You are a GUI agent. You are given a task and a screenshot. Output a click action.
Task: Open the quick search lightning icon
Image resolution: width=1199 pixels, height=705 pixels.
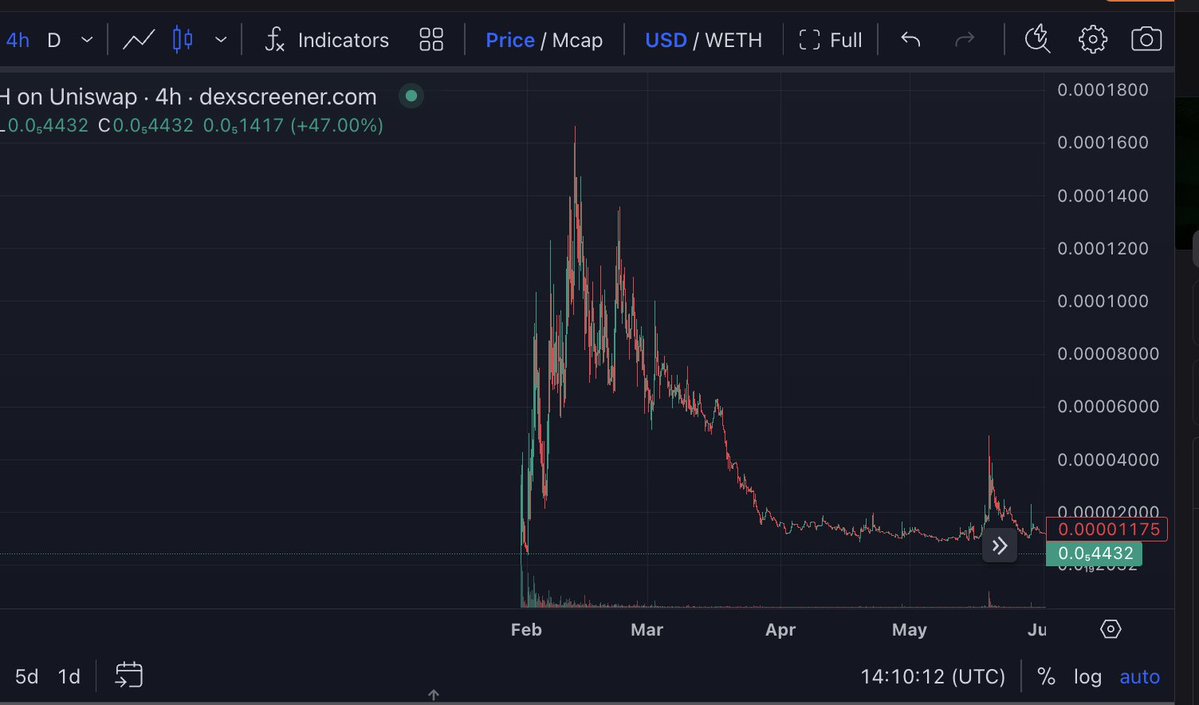1037,39
